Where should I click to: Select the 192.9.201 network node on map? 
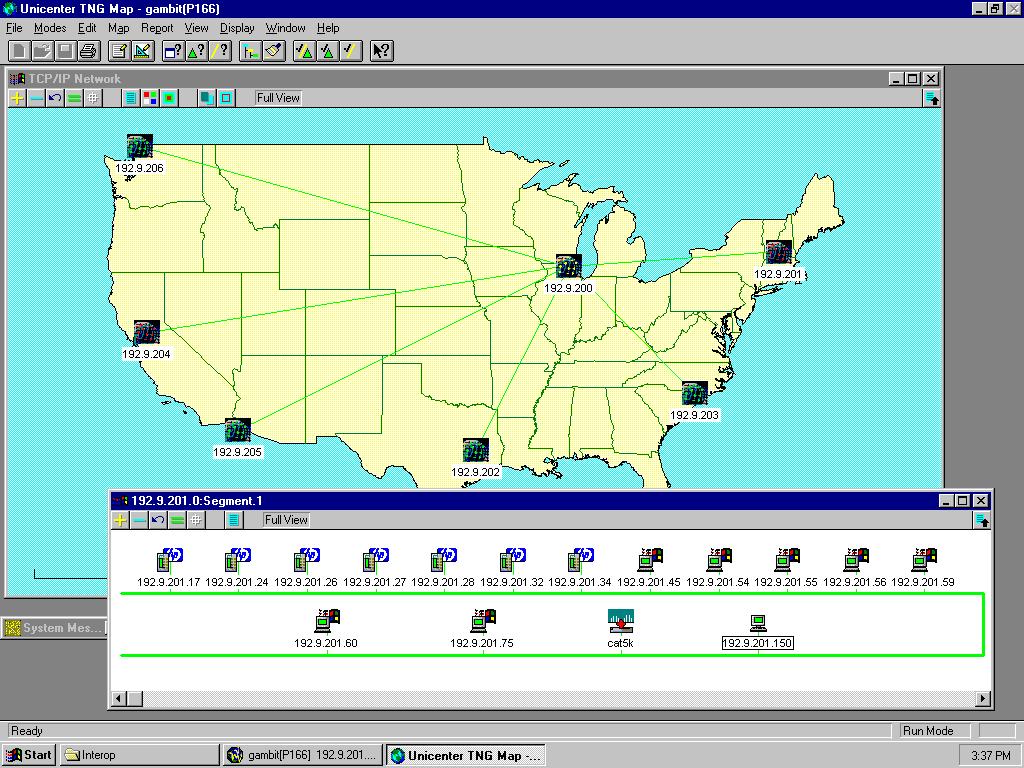click(778, 253)
